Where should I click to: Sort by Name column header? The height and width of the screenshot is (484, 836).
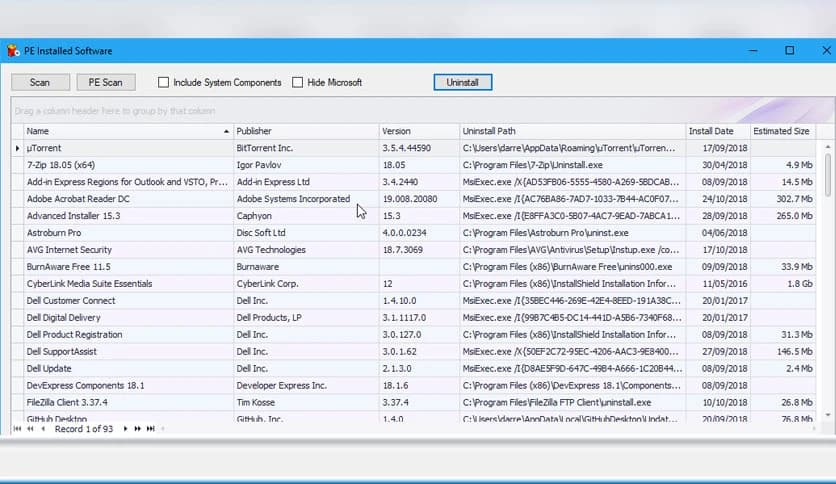(128, 131)
